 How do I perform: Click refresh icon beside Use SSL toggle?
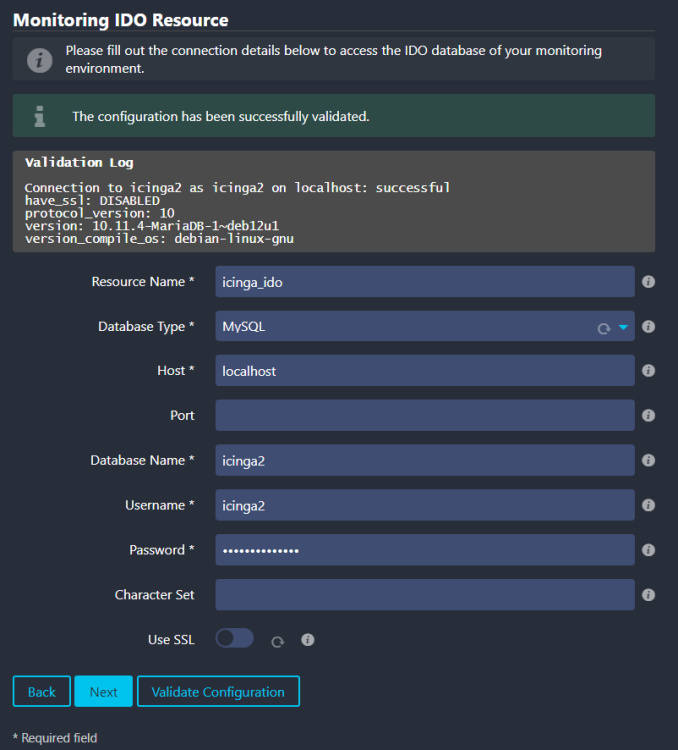click(x=278, y=641)
